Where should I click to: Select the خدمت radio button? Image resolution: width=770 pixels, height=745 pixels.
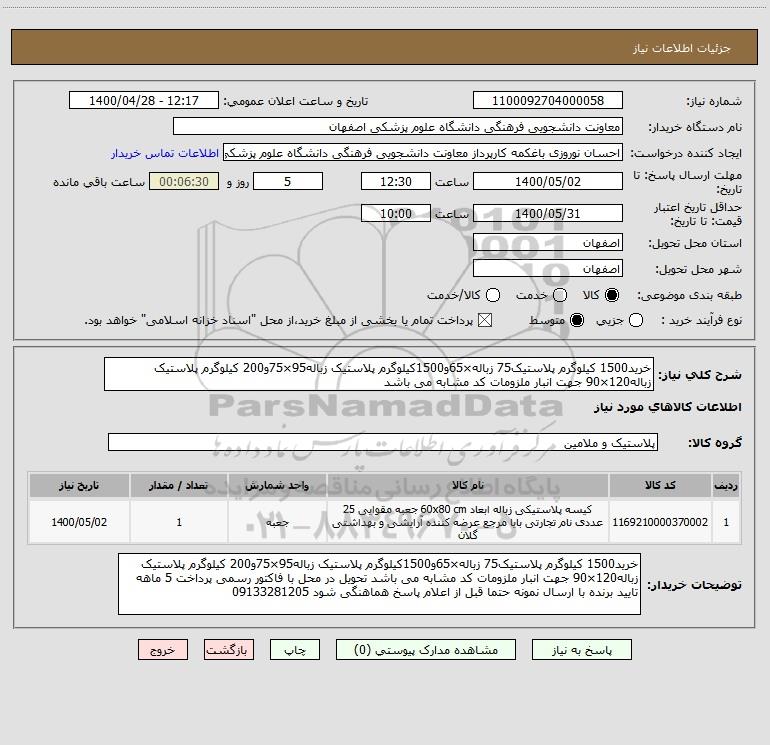[560, 295]
